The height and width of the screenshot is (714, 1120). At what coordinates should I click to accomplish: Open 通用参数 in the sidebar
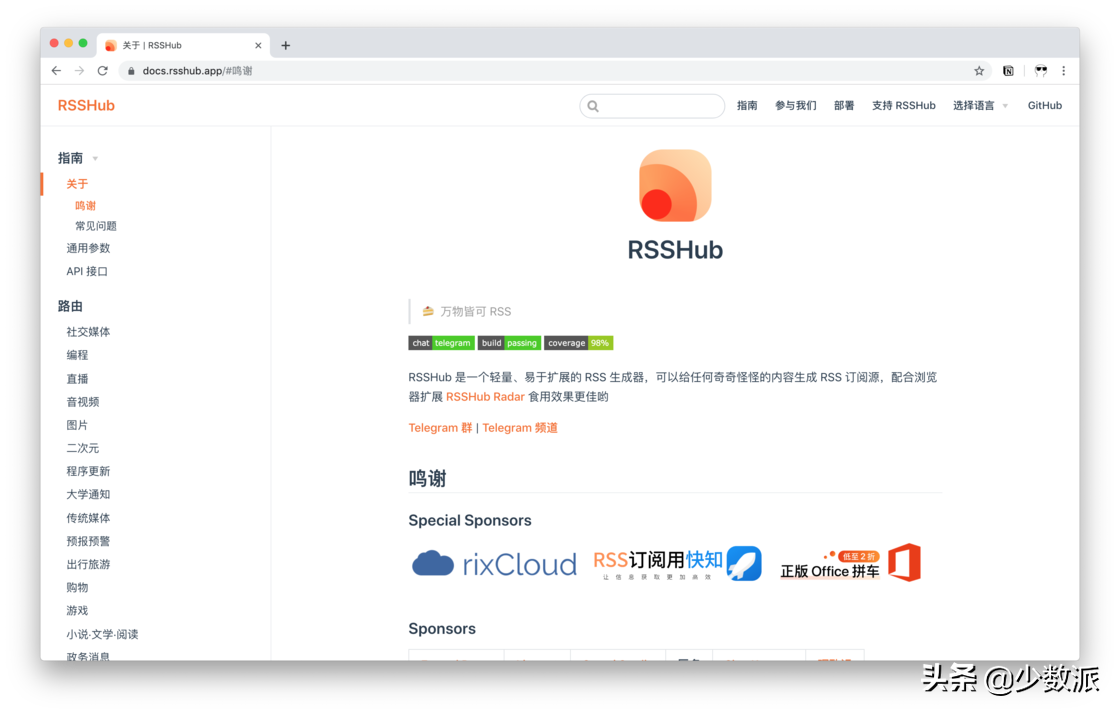(x=89, y=248)
